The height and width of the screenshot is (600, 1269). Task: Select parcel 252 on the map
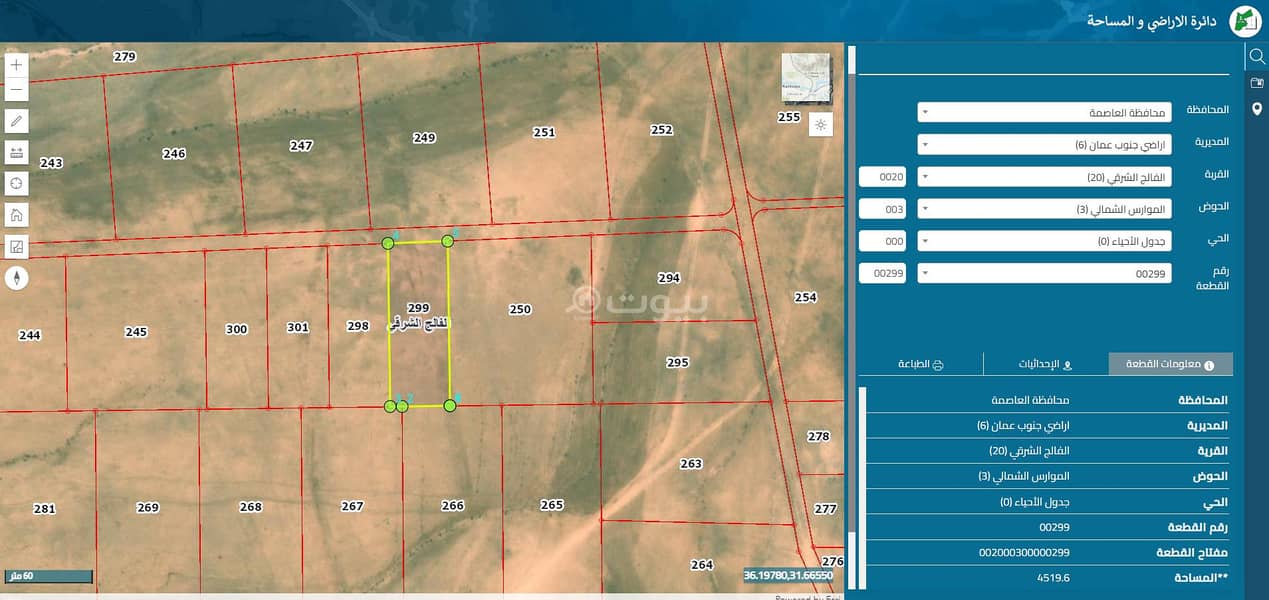pos(662,130)
